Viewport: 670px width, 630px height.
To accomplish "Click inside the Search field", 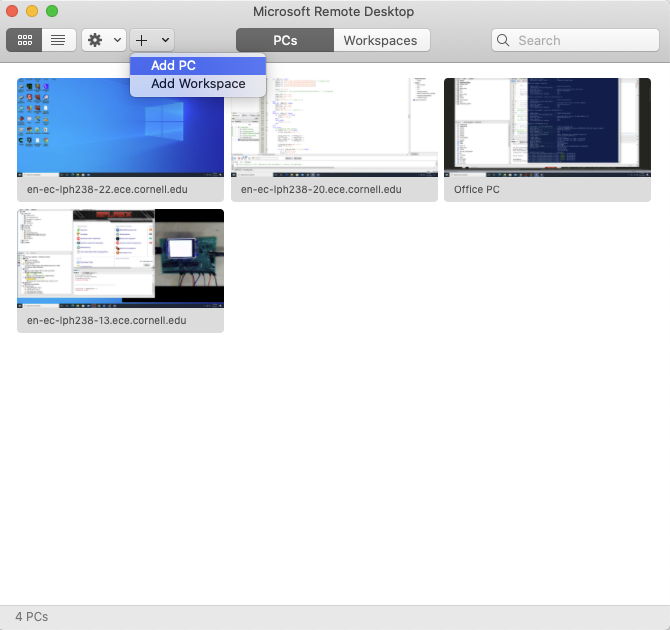I will (x=585, y=40).
